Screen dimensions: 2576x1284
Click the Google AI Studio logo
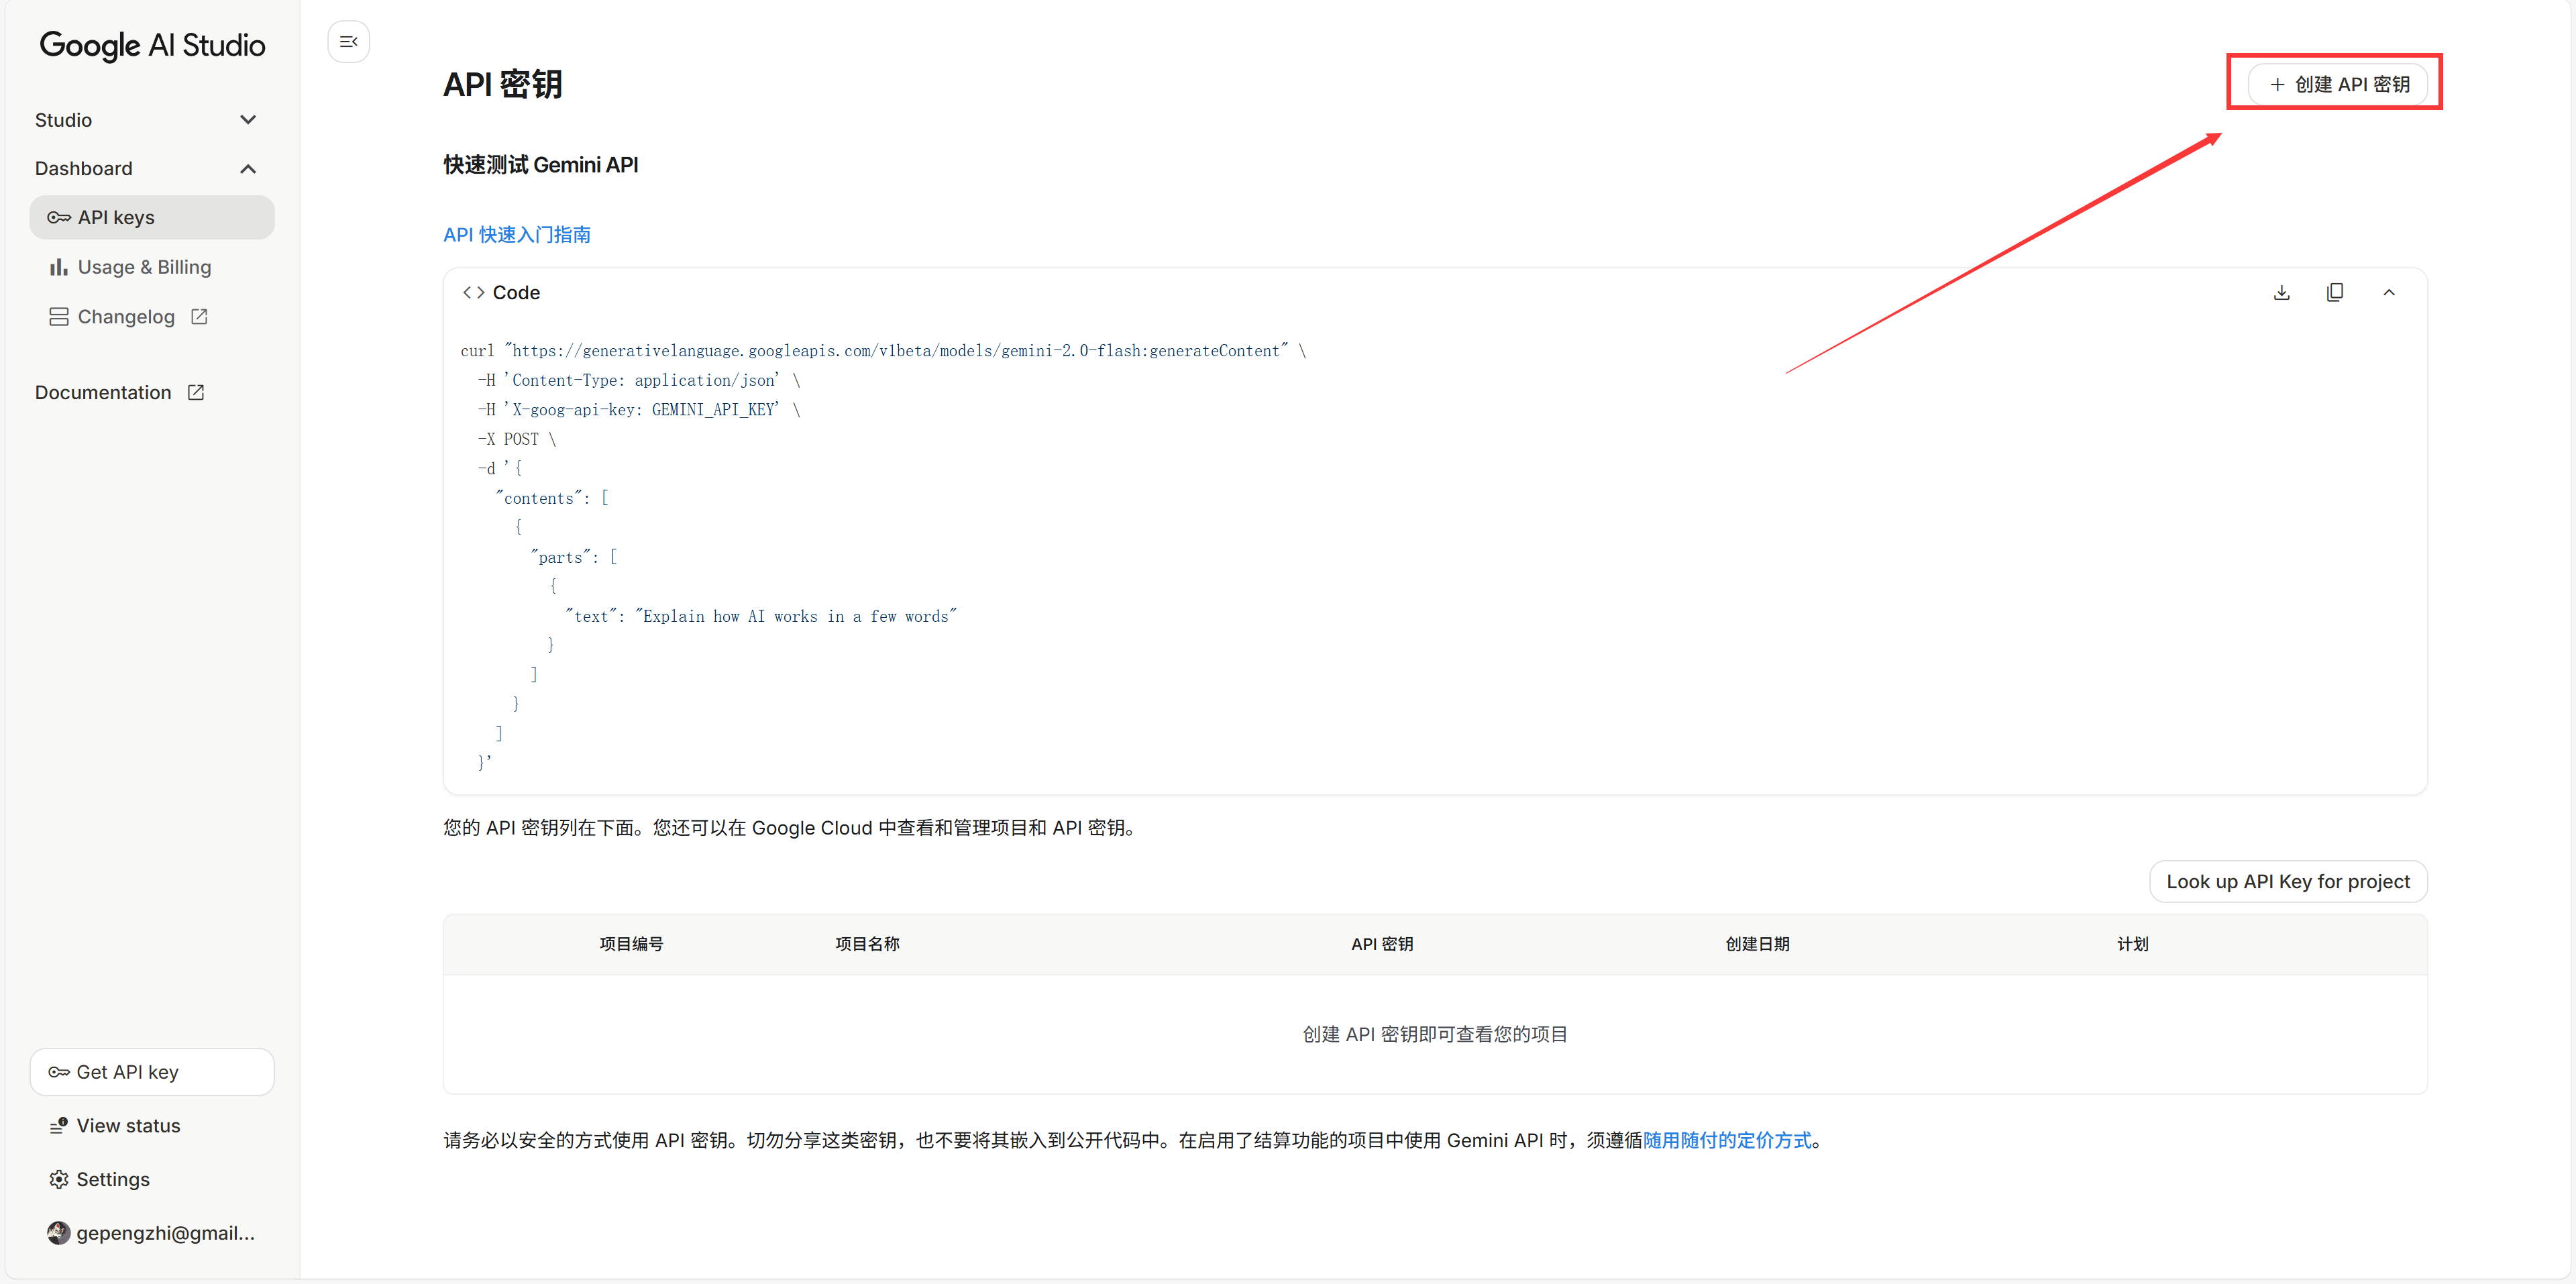tap(152, 45)
